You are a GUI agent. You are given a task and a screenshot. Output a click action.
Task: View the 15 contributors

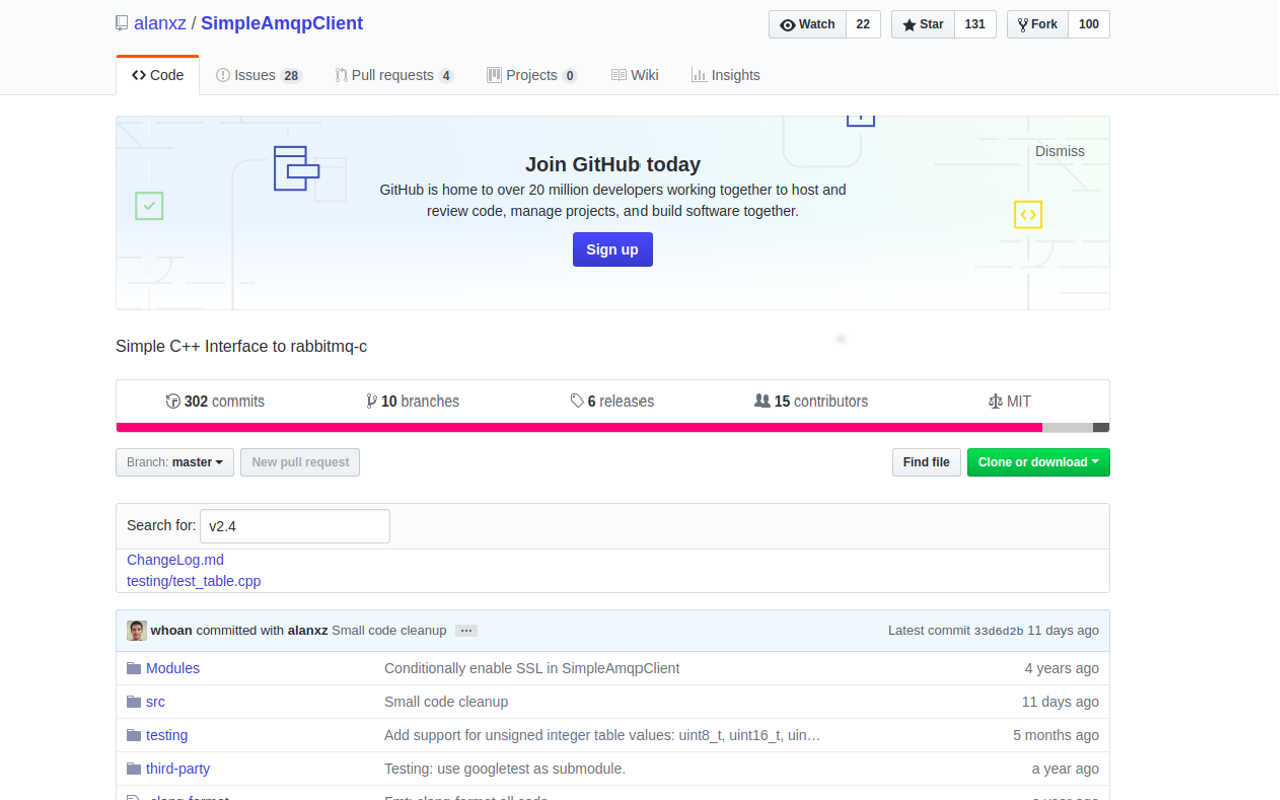tap(811, 401)
